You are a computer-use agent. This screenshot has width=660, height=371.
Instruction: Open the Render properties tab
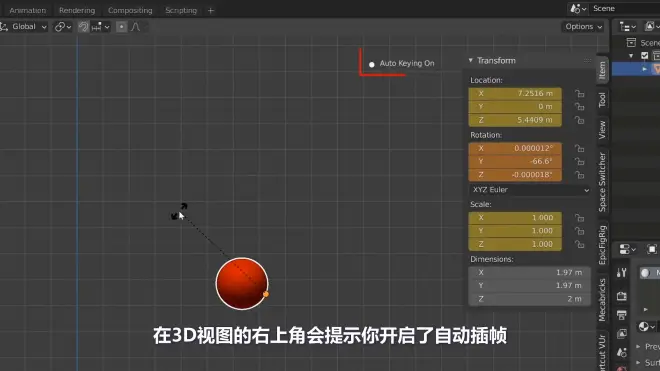coord(622,296)
